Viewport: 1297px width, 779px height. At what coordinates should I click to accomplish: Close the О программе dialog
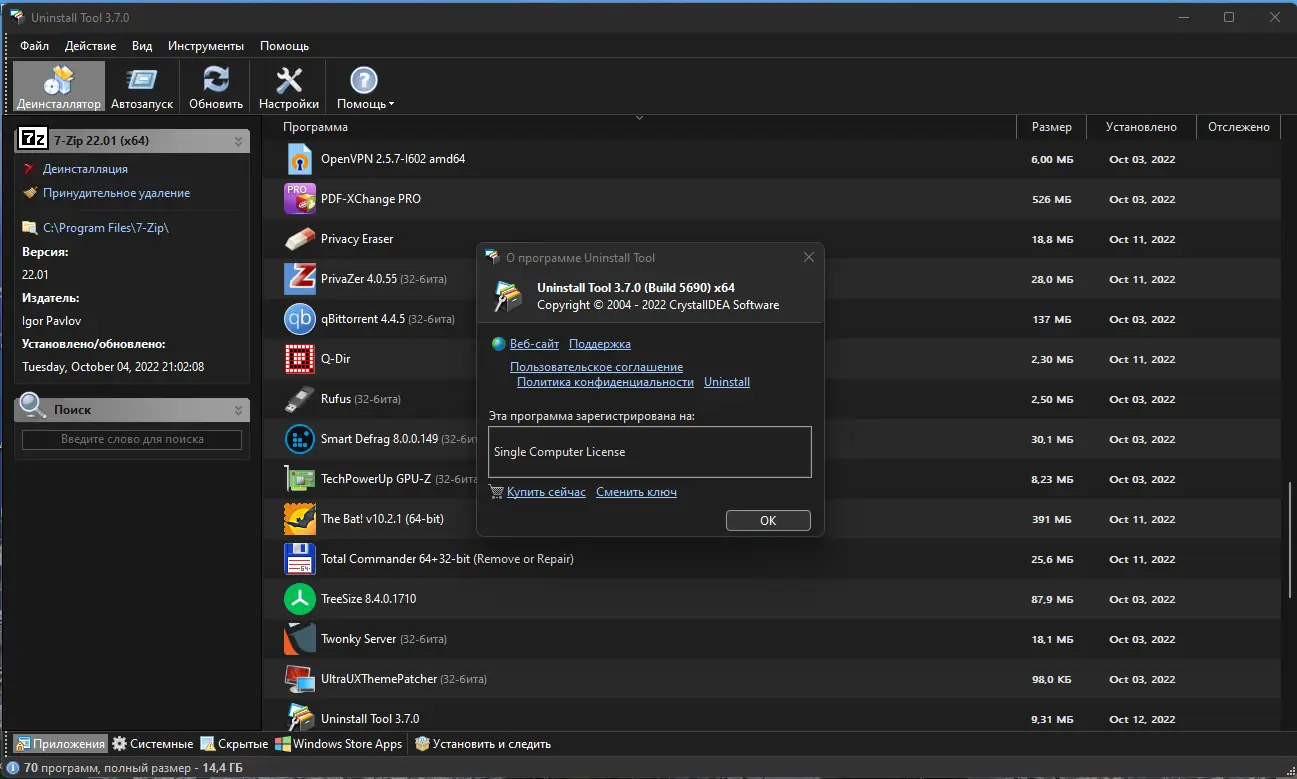point(808,257)
